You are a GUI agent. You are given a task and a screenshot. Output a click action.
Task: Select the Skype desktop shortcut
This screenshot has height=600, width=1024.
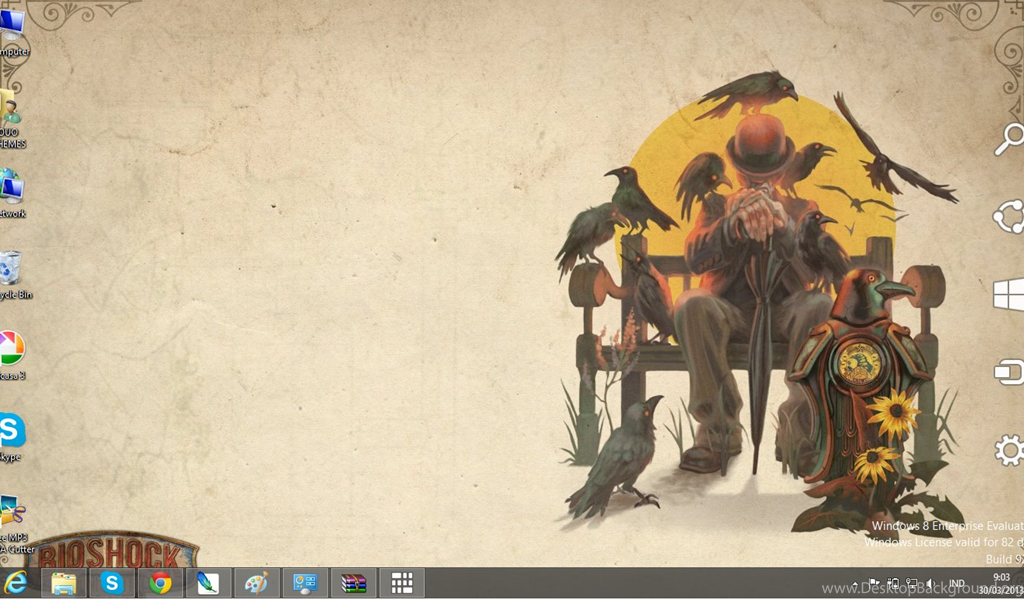(12, 437)
